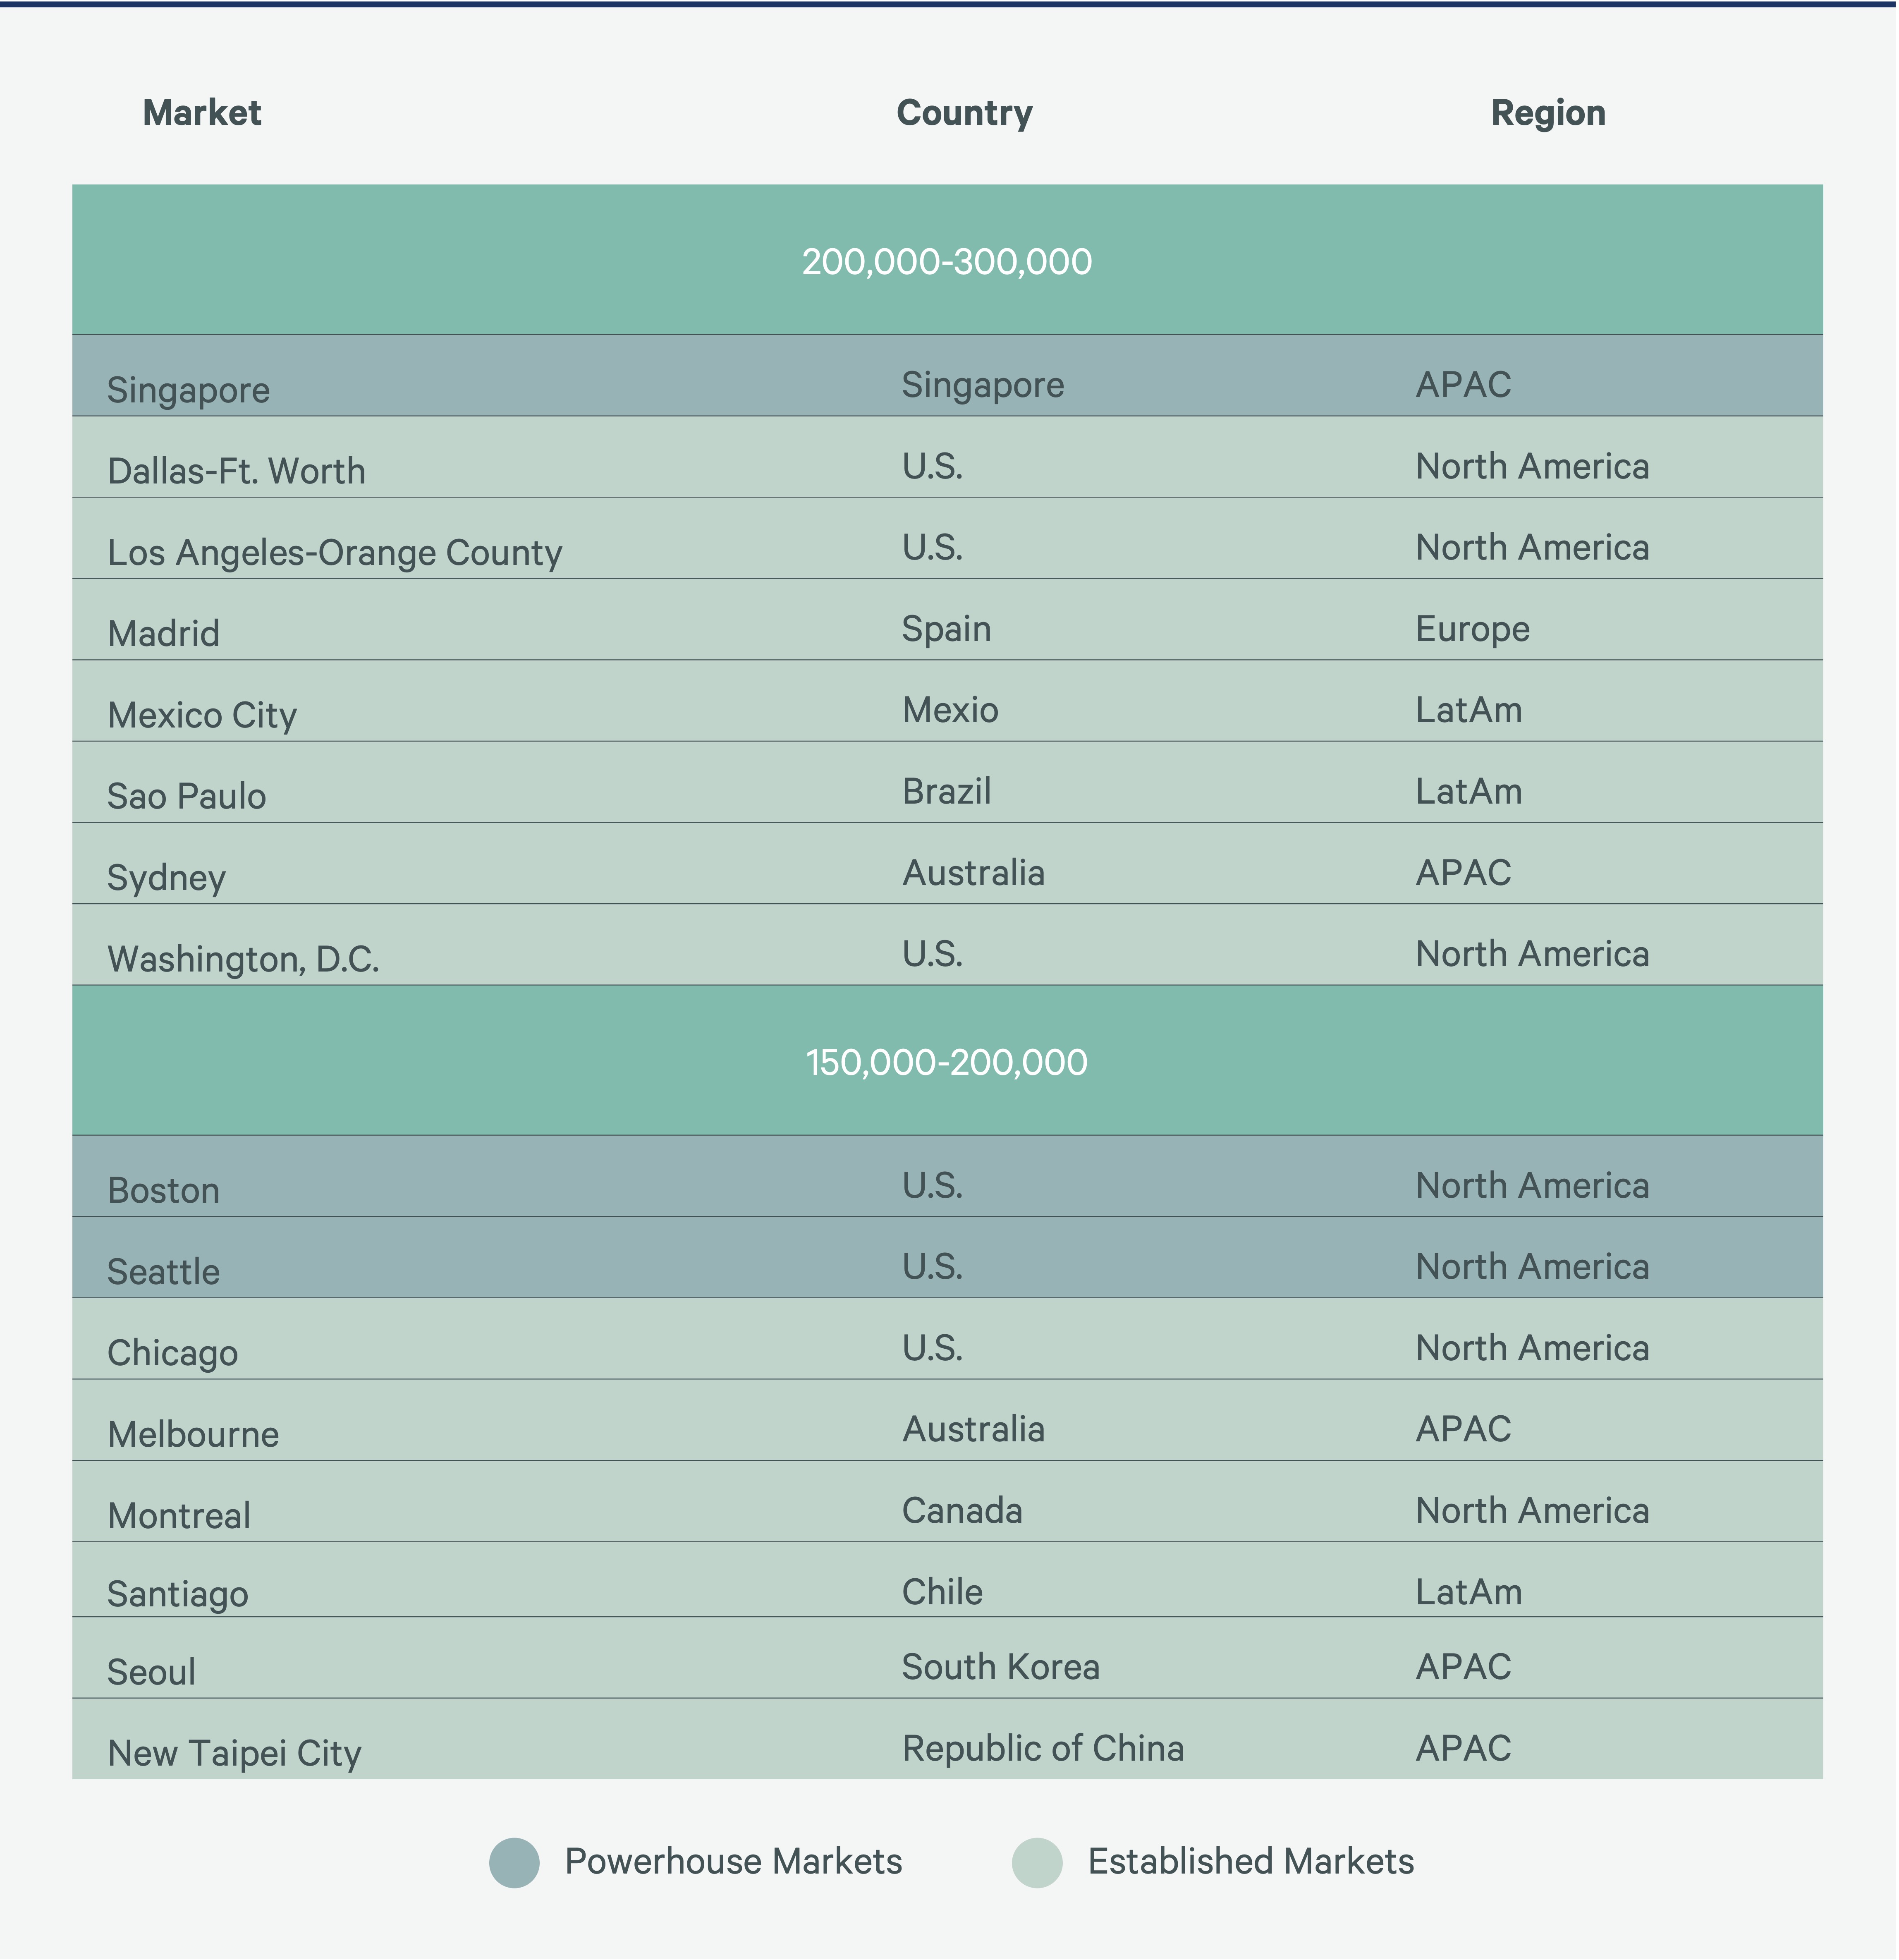Select U.S. in the Seattle row

(x=933, y=1267)
